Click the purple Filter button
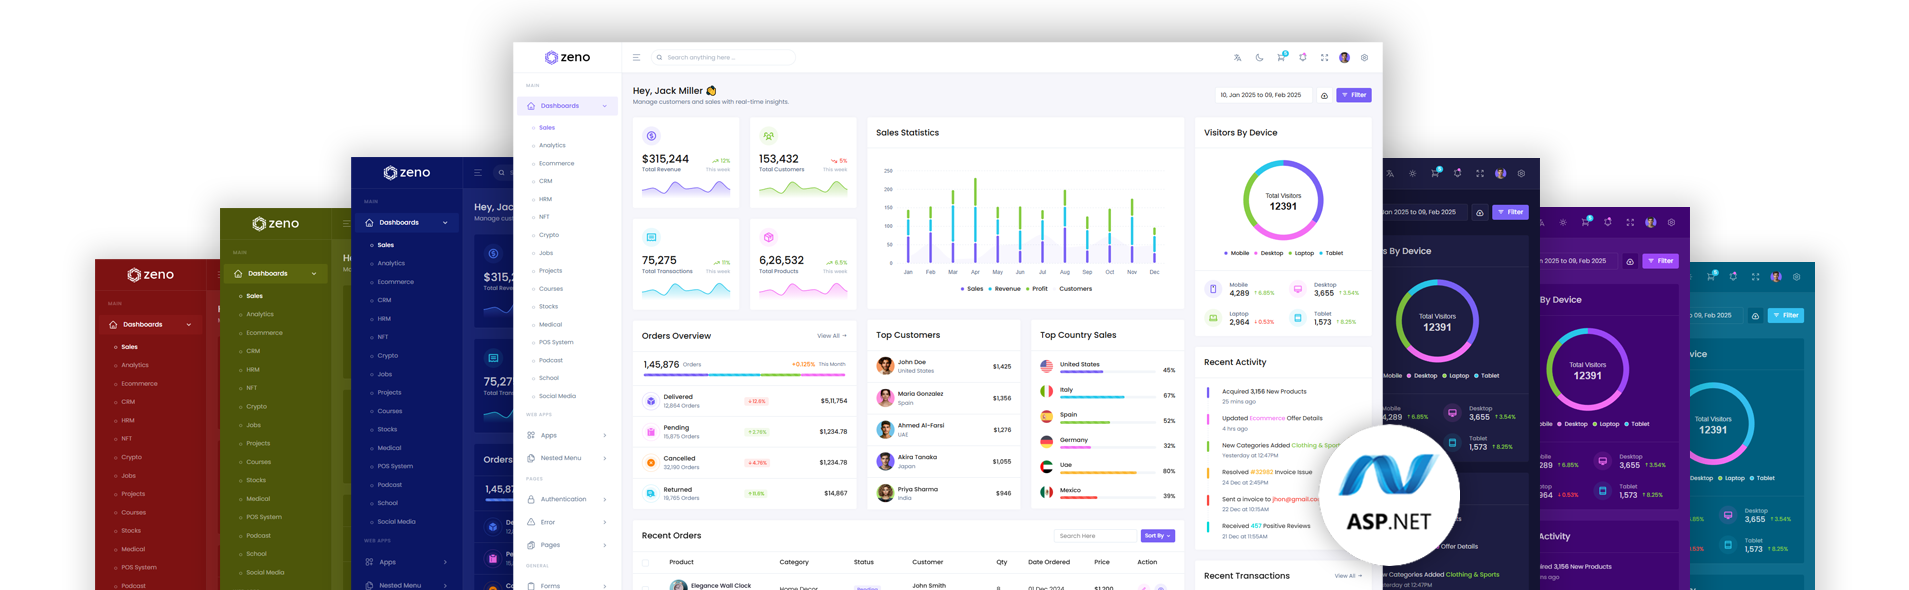1909x590 pixels. (1353, 96)
